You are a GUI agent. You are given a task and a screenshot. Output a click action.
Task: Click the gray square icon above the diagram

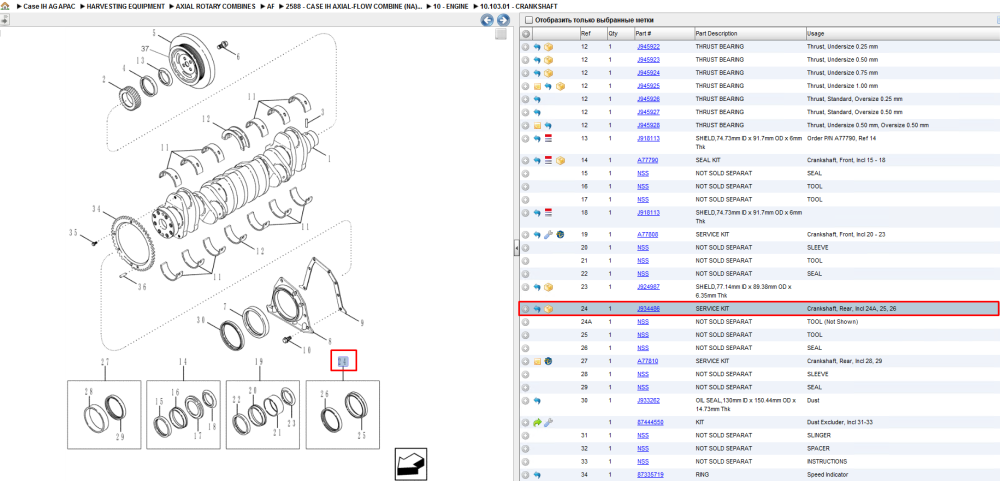[x=501, y=34]
